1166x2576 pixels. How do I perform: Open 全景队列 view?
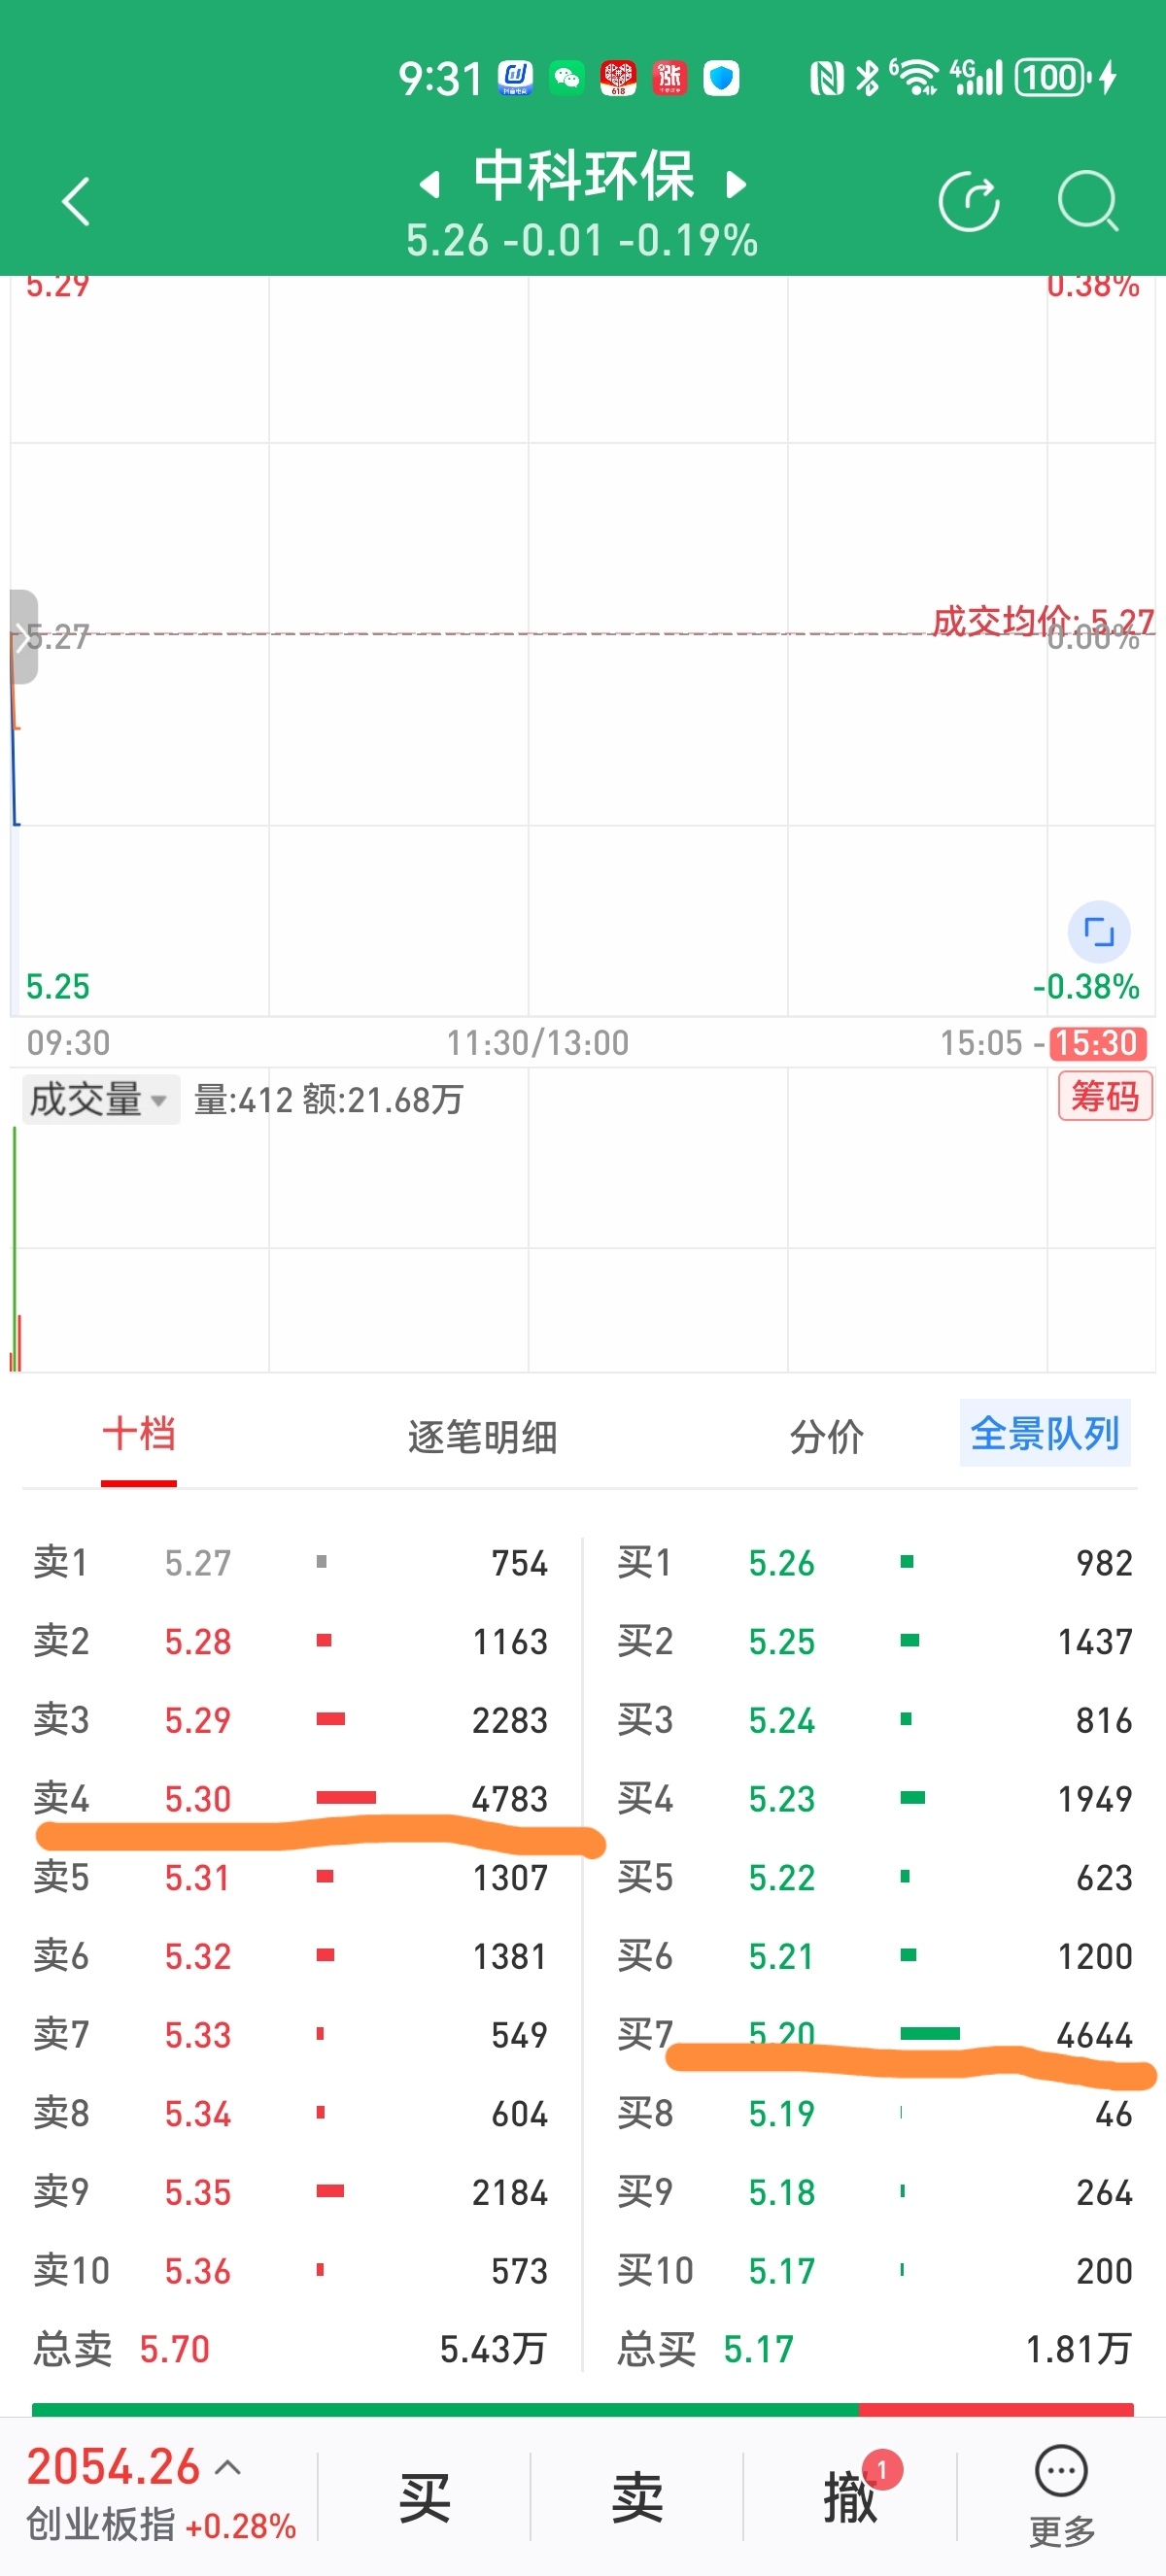pyautogui.click(x=1045, y=1433)
